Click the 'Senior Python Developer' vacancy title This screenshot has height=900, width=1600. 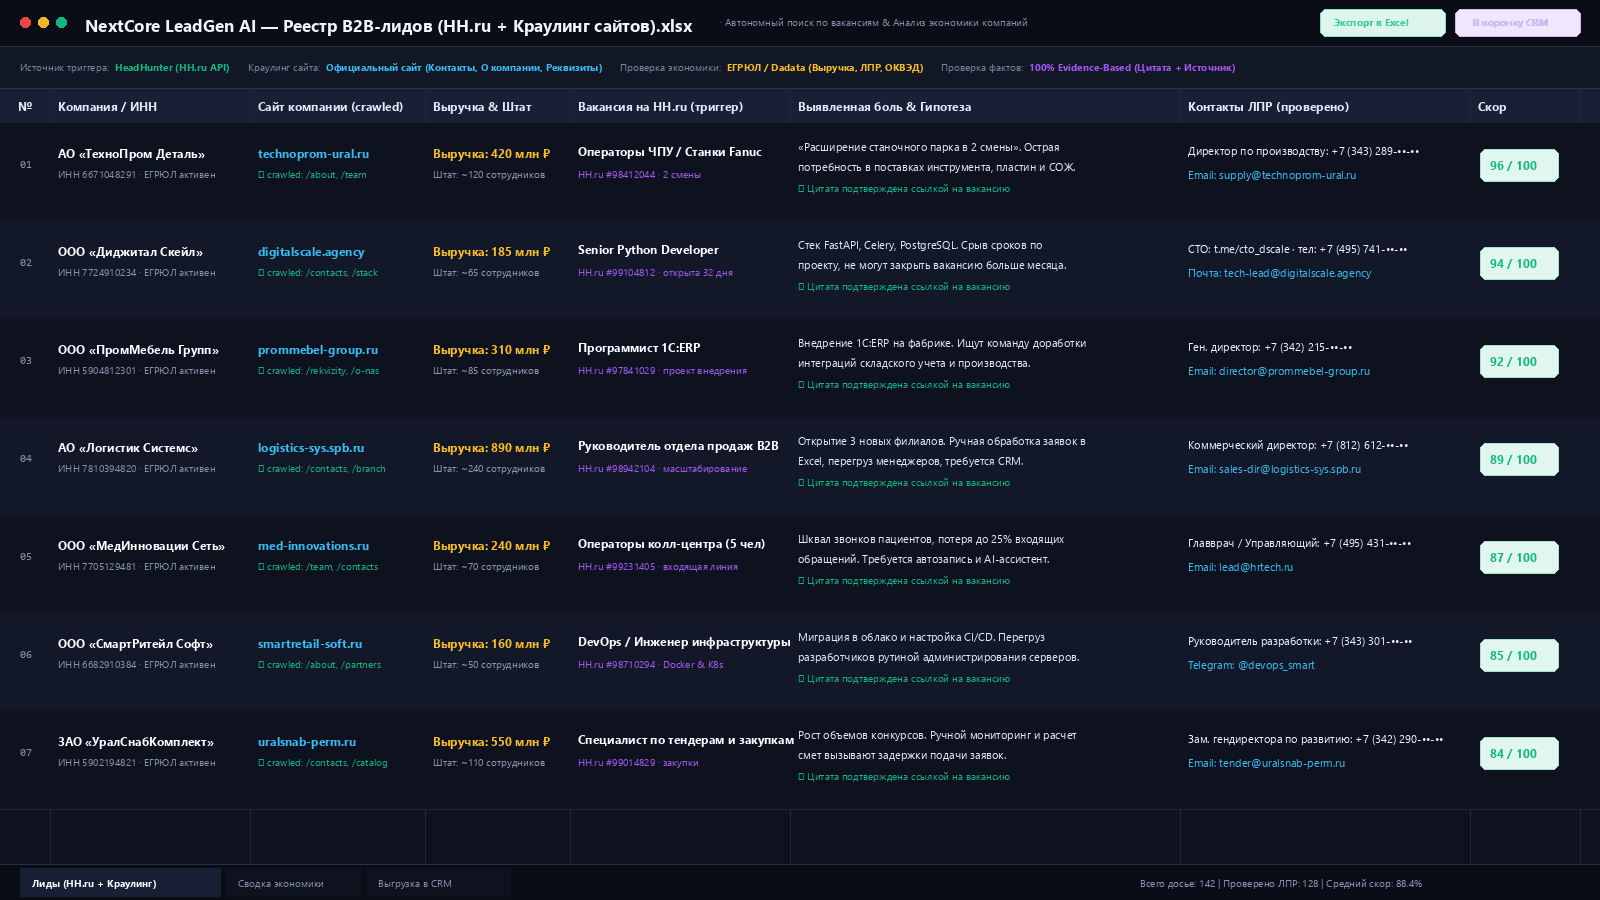(x=648, y=250)
